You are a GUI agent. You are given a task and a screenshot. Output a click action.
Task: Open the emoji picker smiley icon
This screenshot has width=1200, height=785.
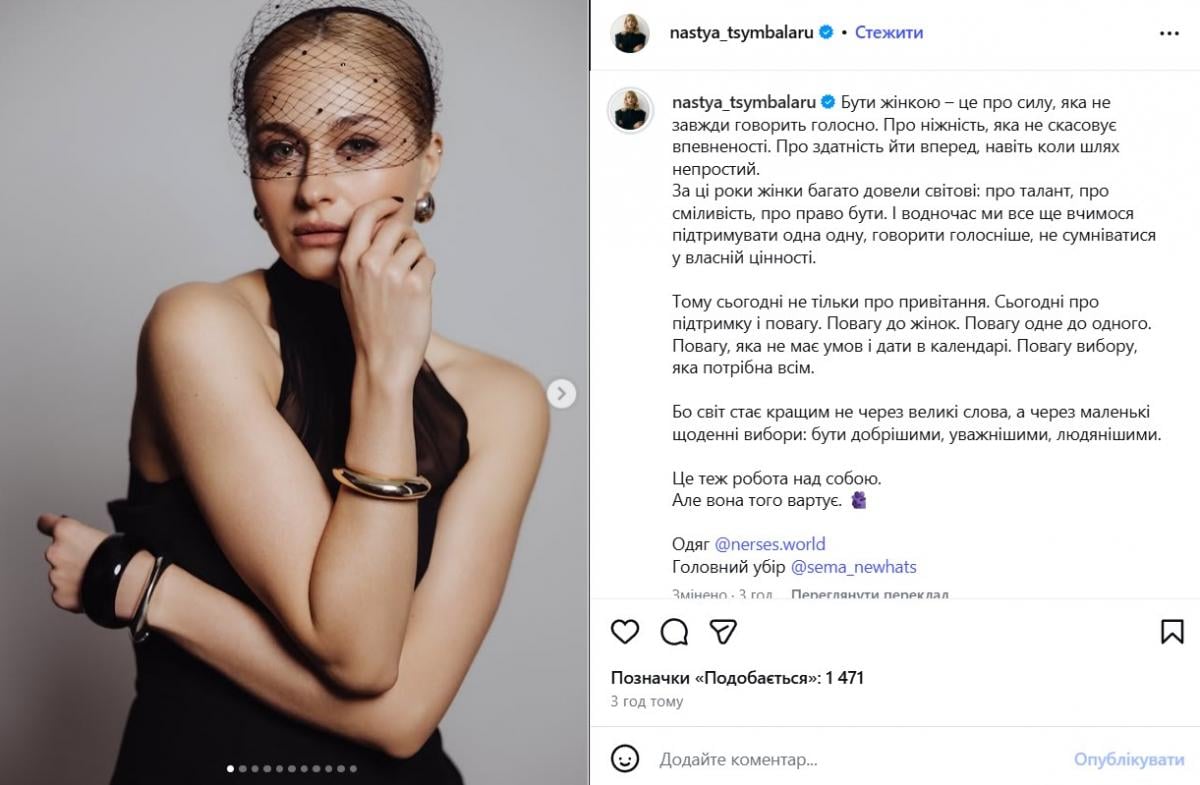point(625,759)
